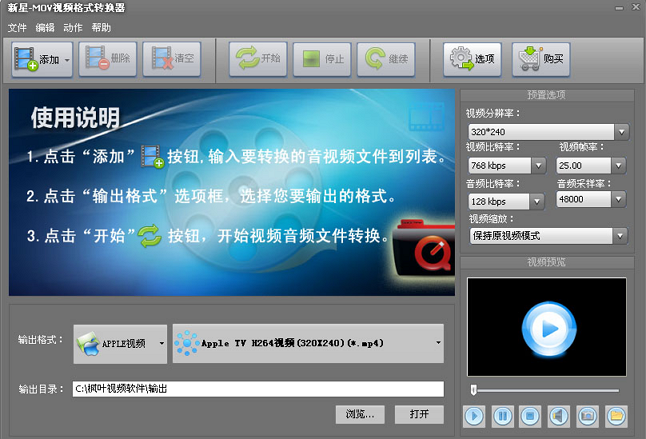
Task: Open the 添加 button dropdown arrow
Action: (x=67, y=60)
